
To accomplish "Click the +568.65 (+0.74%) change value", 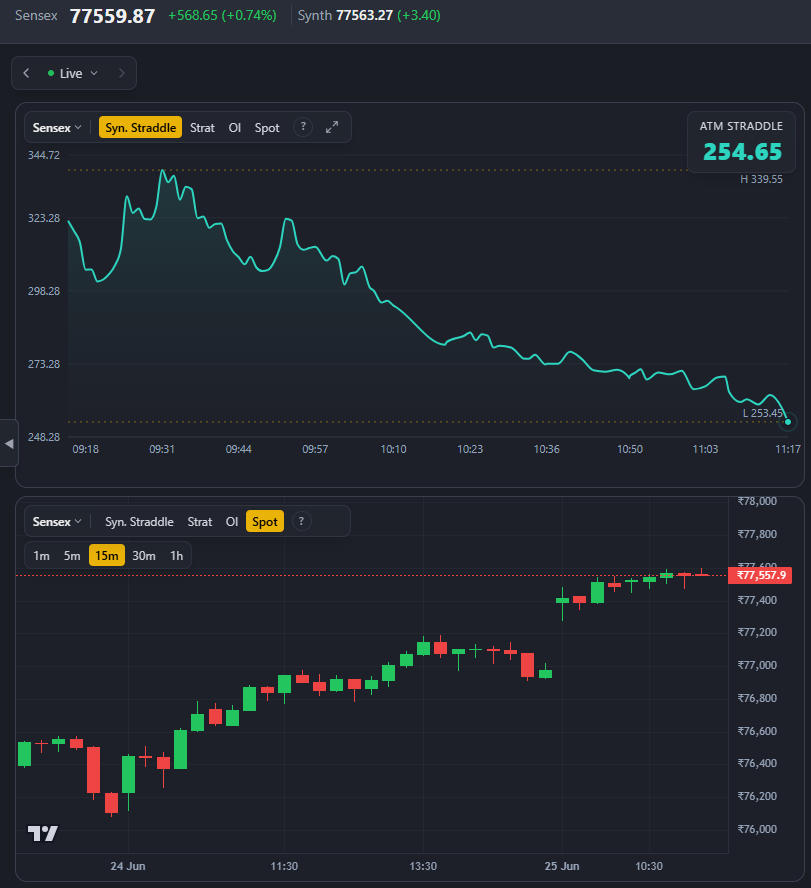I will click(223, 15).
